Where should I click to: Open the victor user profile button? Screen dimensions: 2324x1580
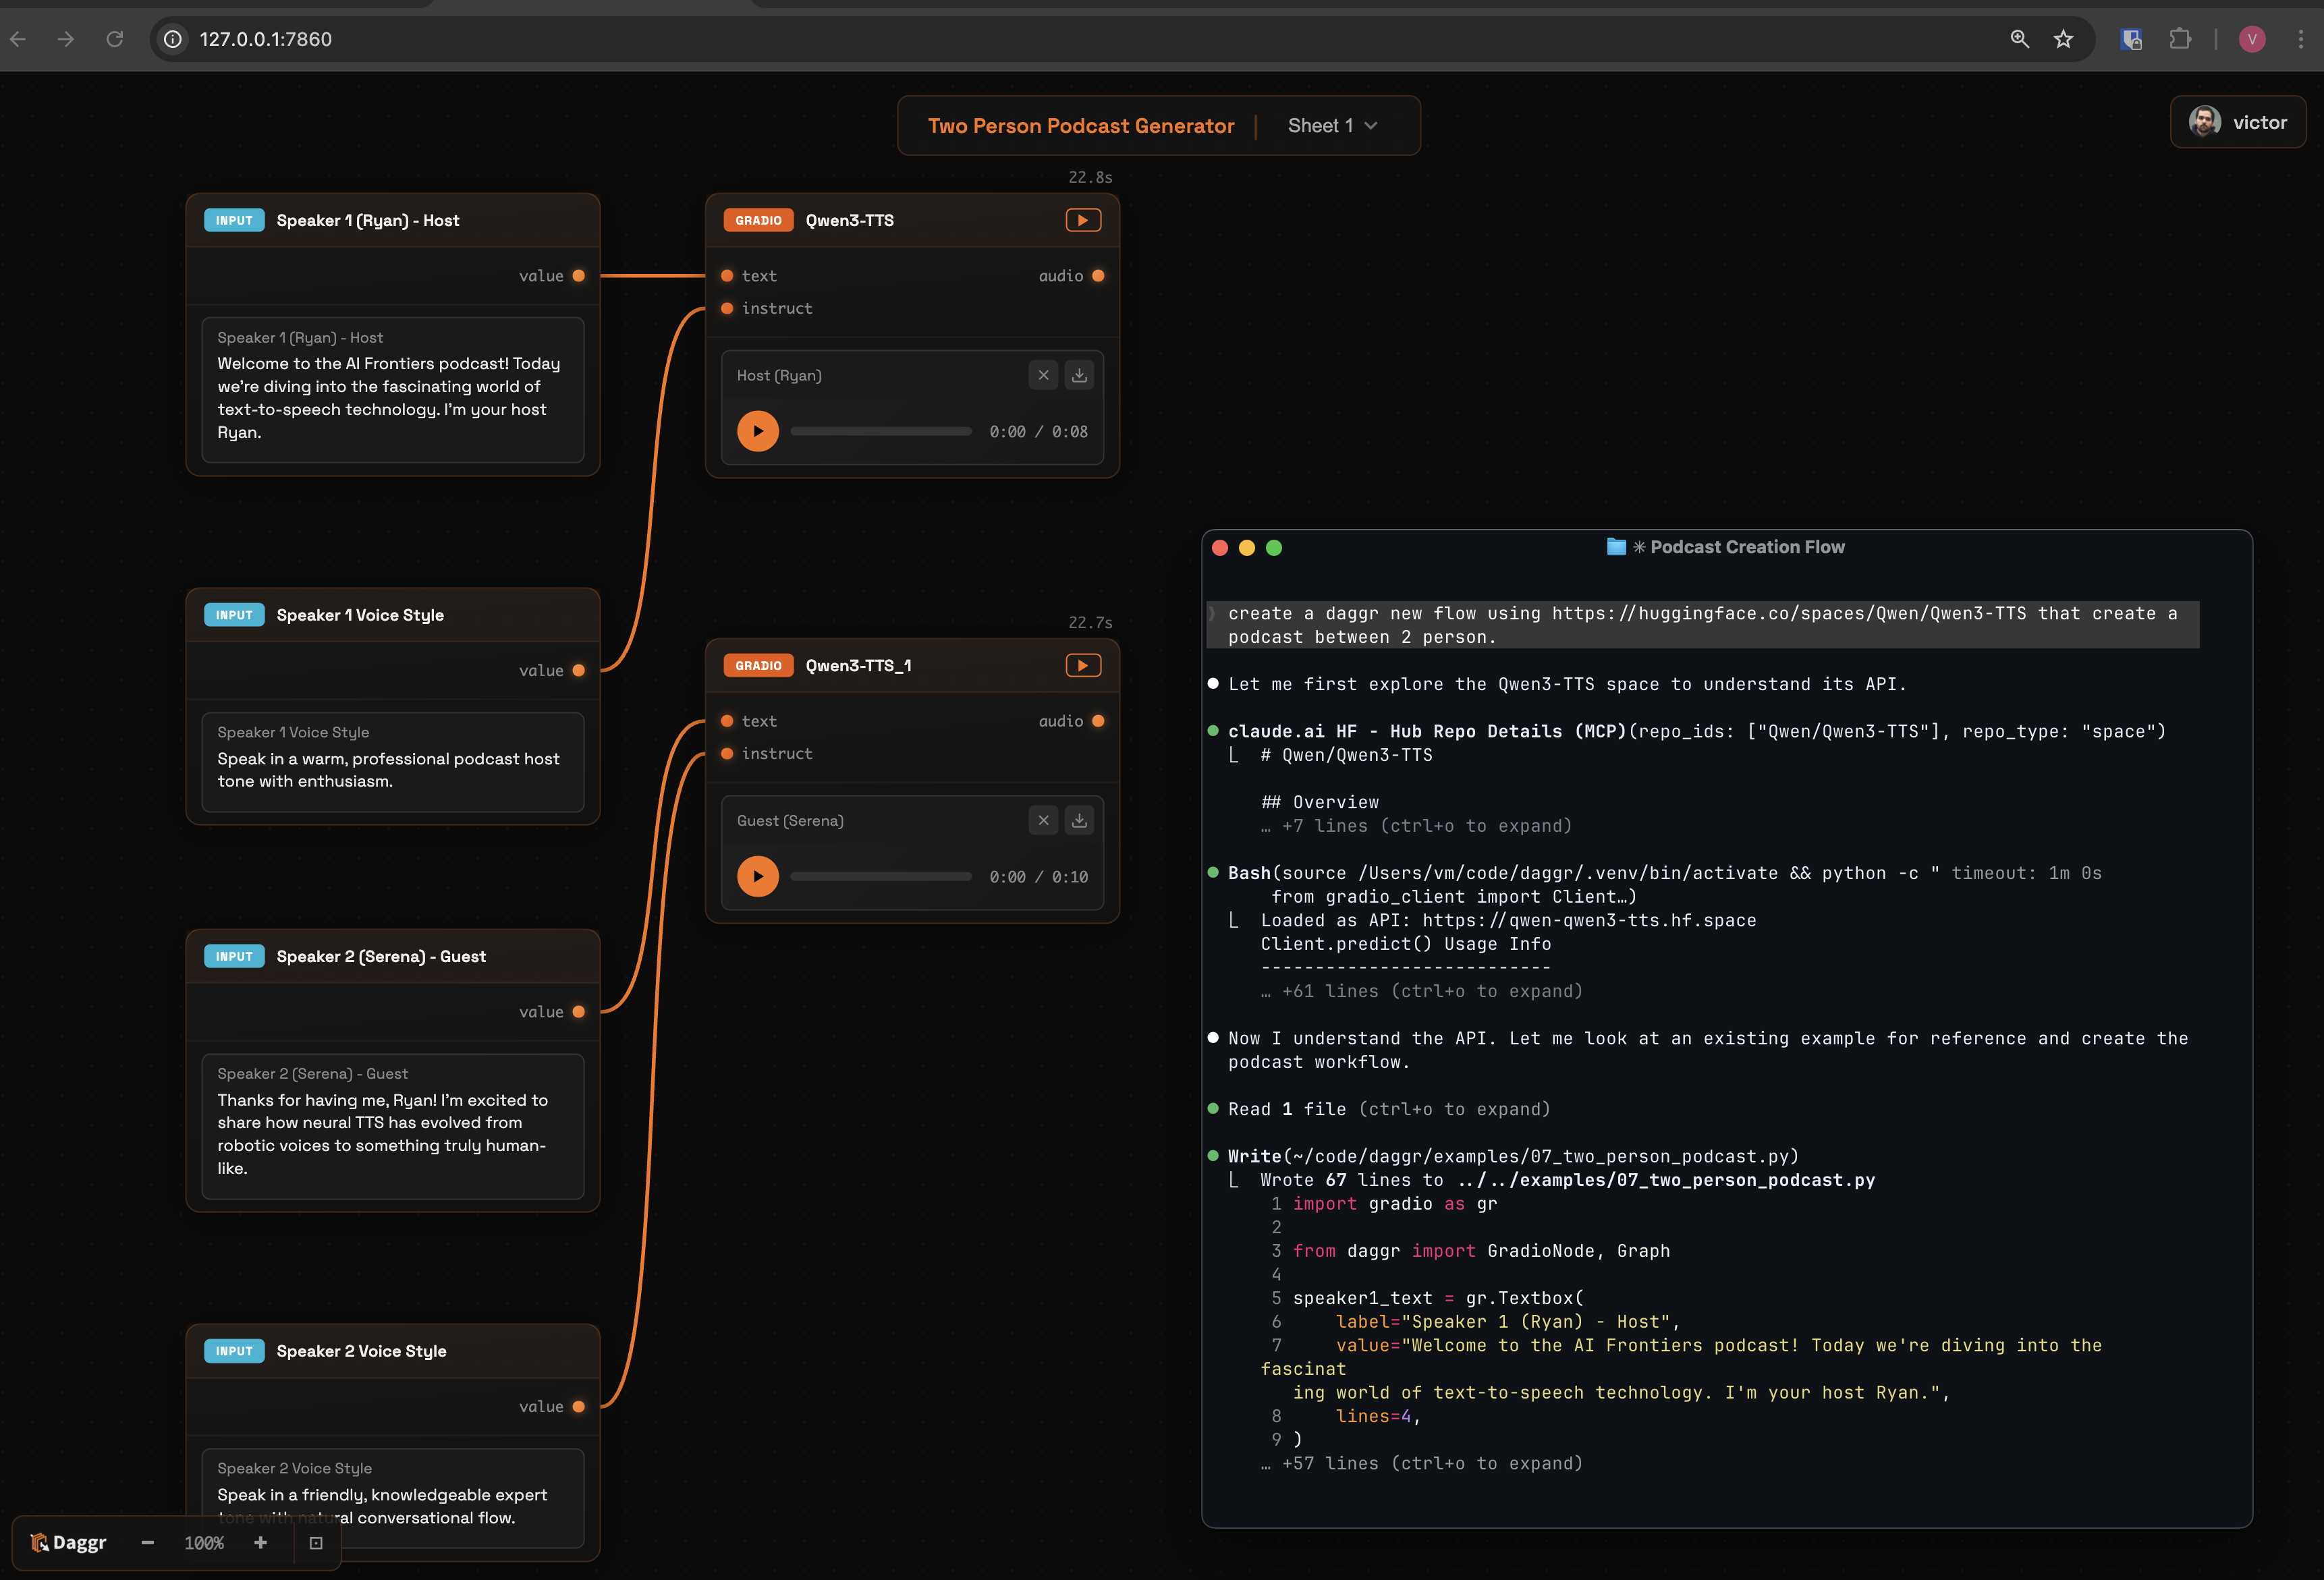[2238, 122]
